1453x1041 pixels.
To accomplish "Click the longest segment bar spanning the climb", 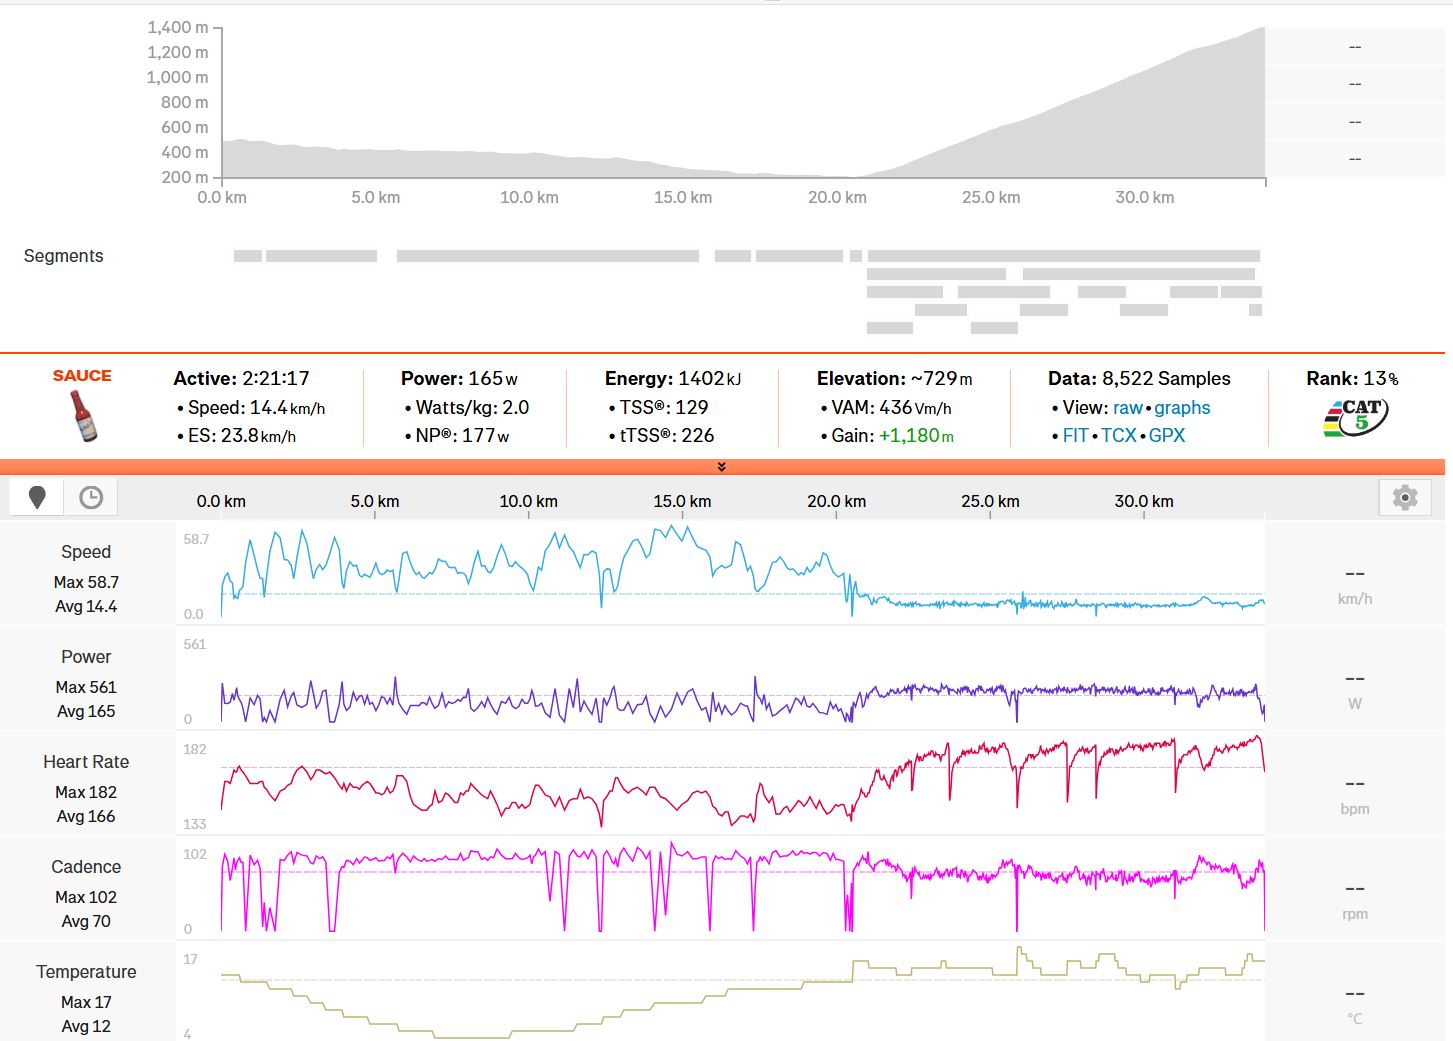I will point(1063,256).
